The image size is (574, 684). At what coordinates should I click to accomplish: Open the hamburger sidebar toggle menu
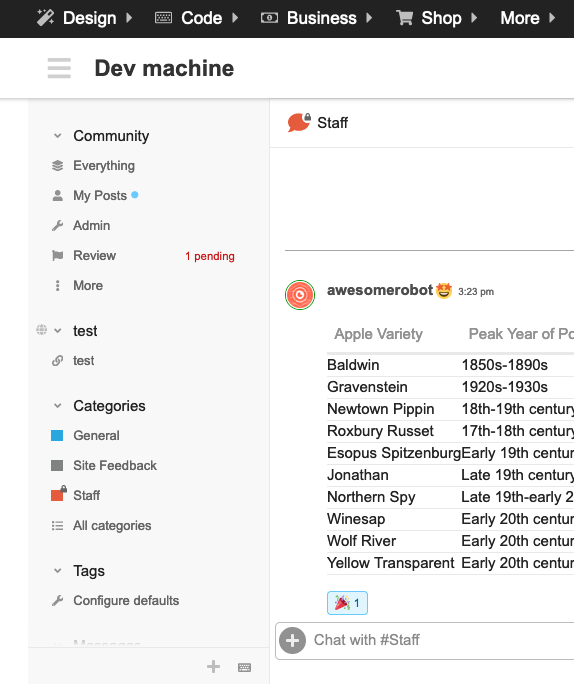point(59,68)
